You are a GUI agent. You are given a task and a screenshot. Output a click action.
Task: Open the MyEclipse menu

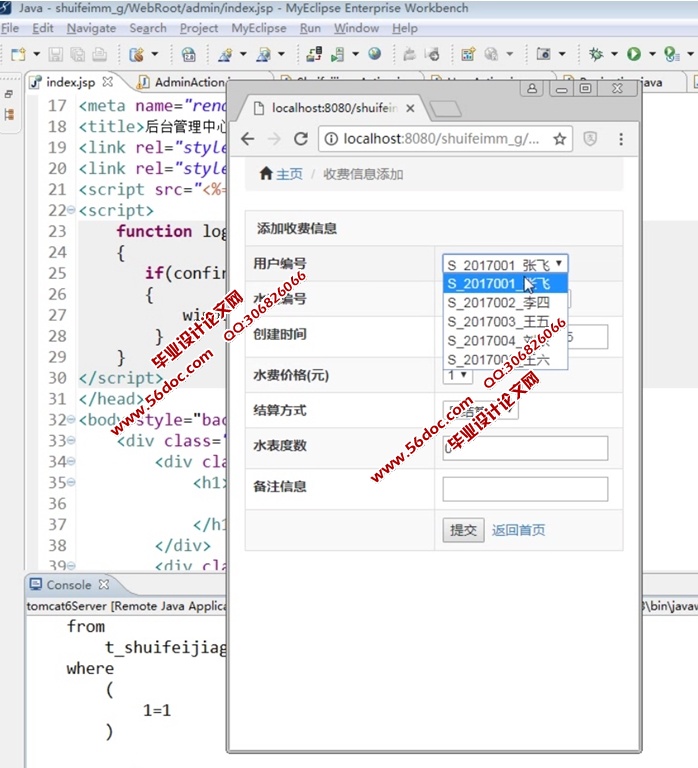pyautogui.click(x=259, y=28)
